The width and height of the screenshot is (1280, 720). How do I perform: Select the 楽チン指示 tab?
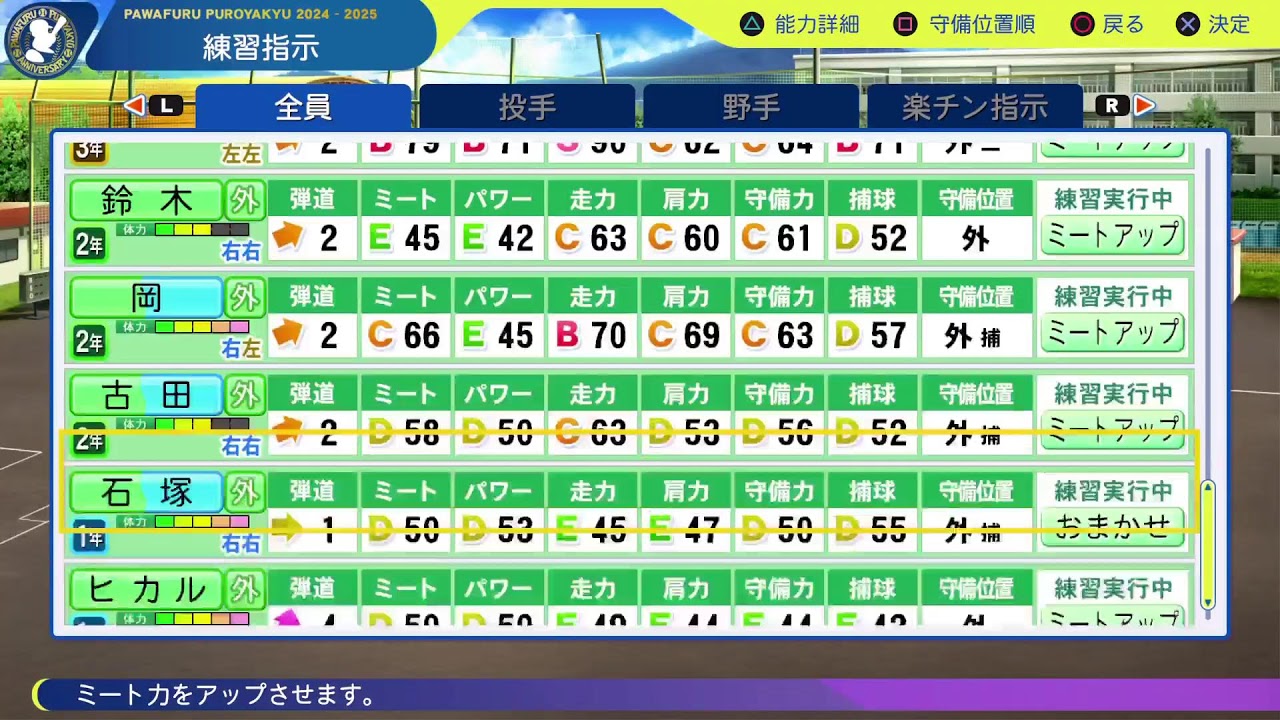tap(975, 106)
